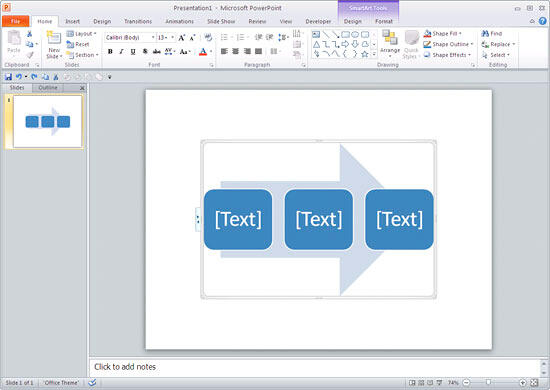Click the zoom in plus button
Screen dimensions: 550x390
522,383
